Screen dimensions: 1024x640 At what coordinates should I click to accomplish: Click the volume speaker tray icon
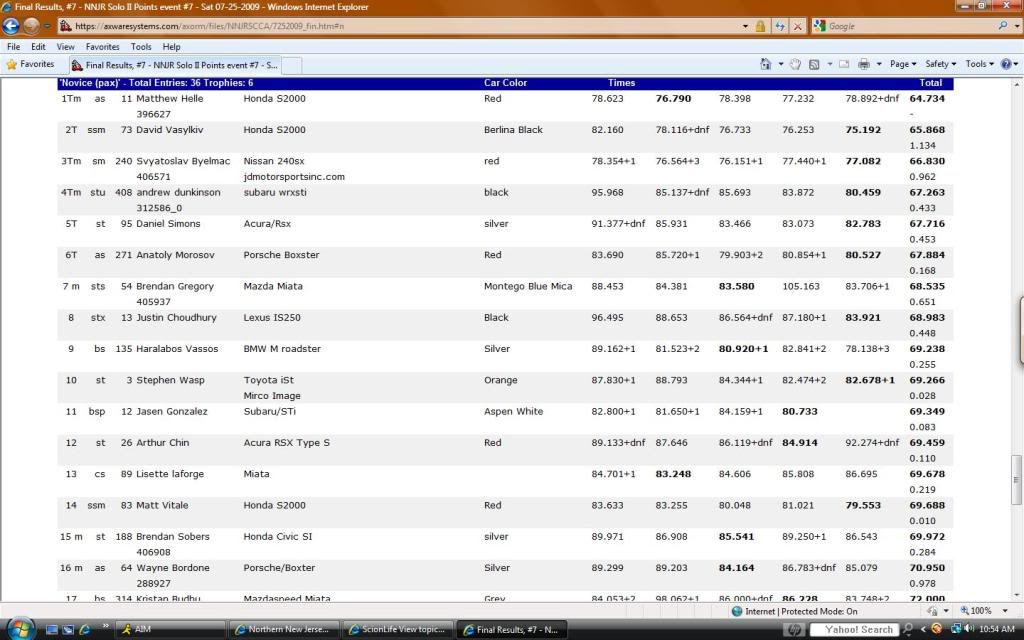pos(969,629)
